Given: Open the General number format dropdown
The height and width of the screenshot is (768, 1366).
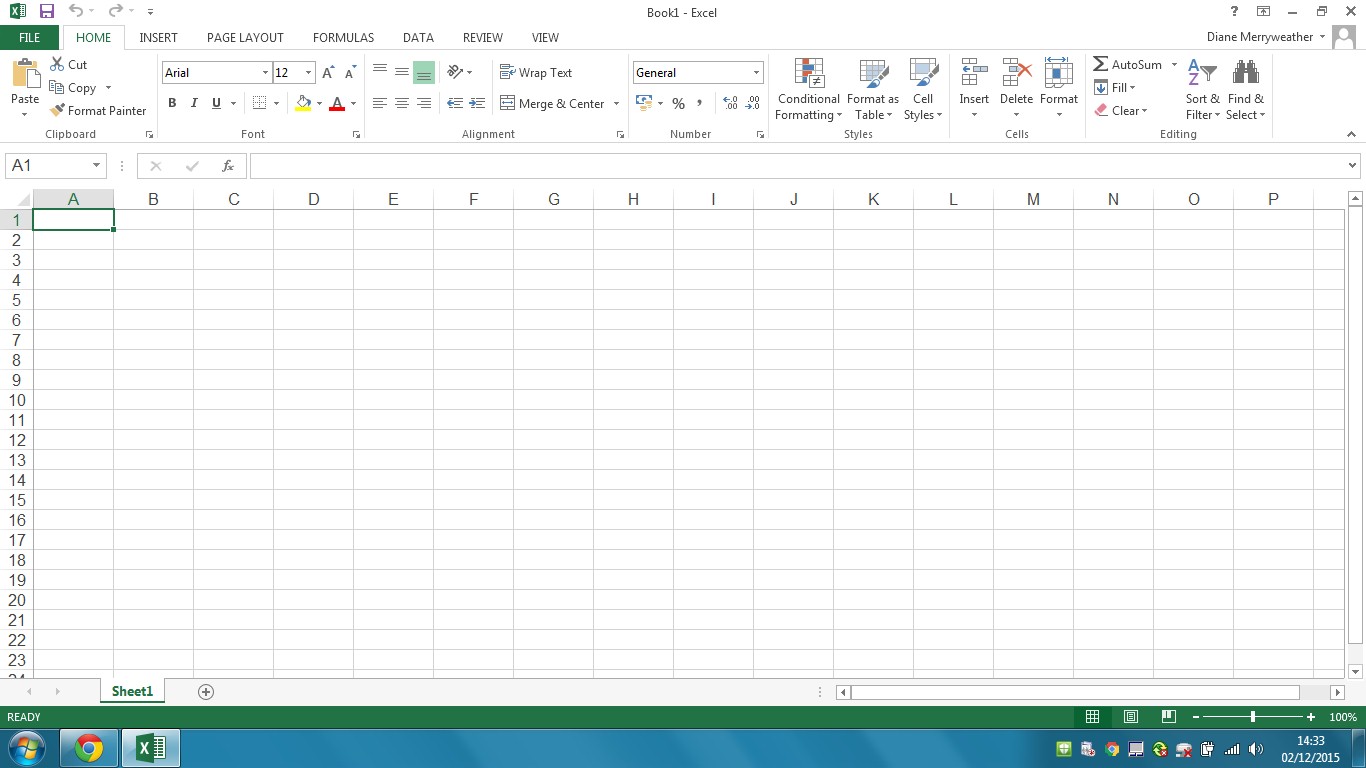Looking at the screenshot, I should pyautogui.click(x=756, y=73).
